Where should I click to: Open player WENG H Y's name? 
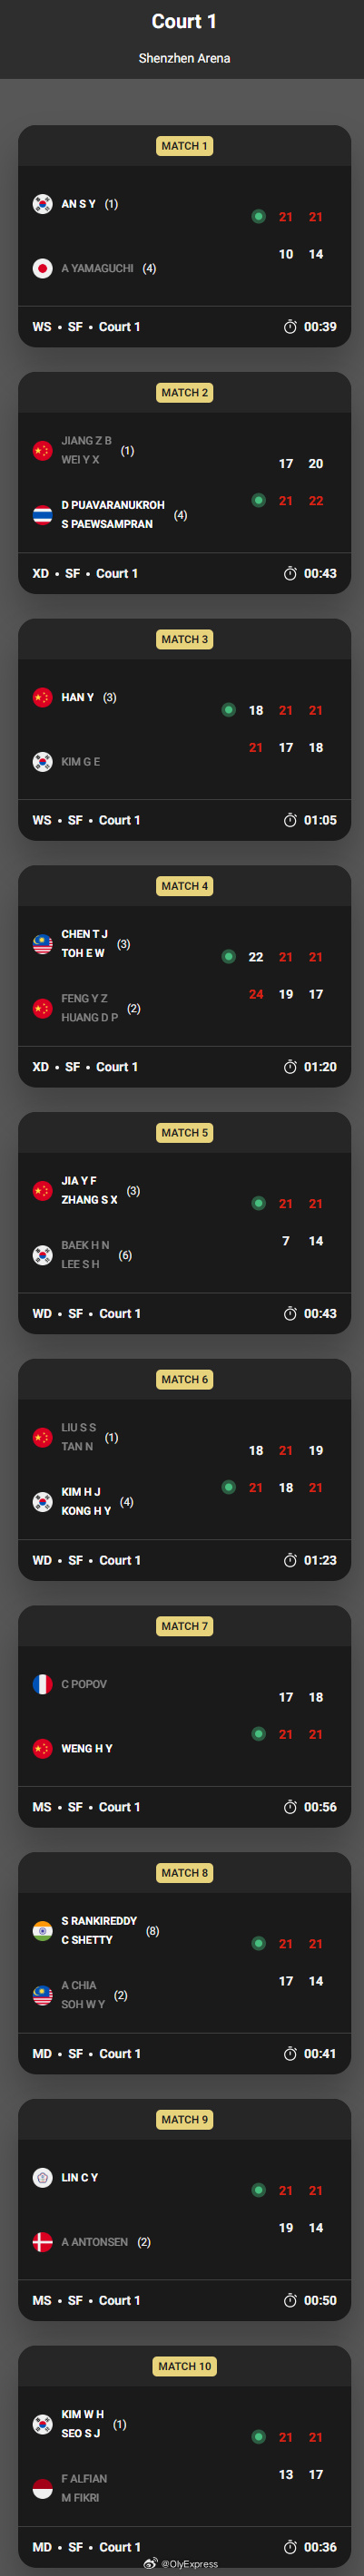click(87, 1748)
